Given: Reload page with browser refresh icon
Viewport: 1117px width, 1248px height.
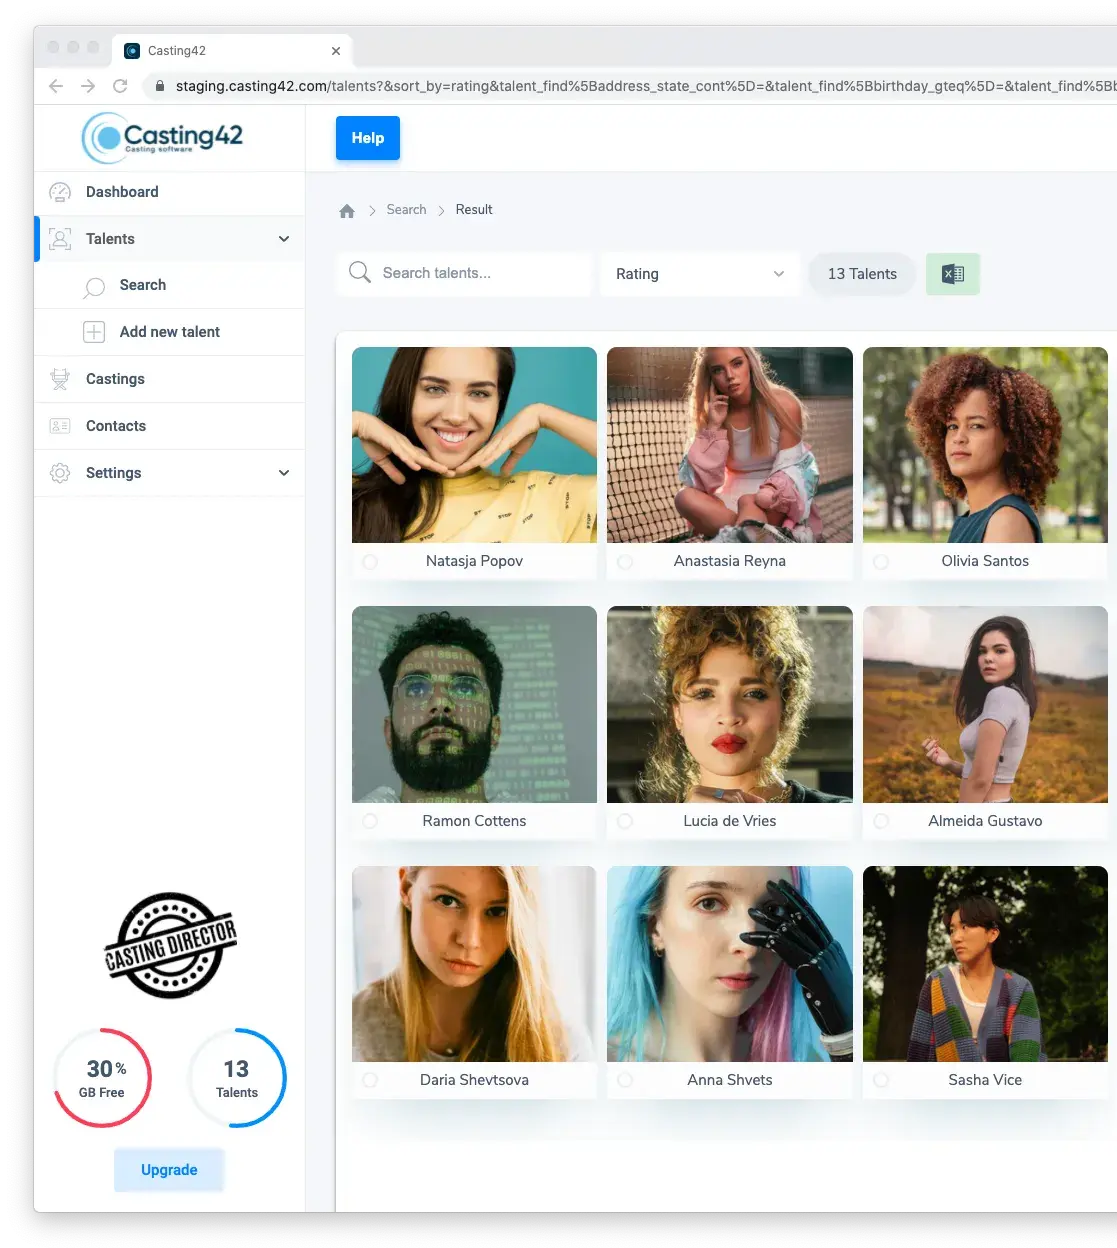Looking at the screenshot, I should click(x=120, y=86).
